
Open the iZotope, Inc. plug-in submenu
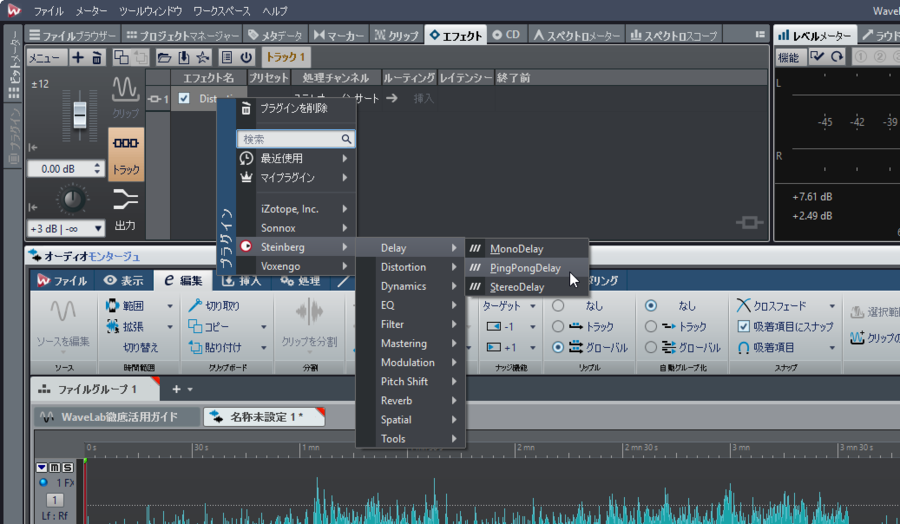tap(296, 209)
